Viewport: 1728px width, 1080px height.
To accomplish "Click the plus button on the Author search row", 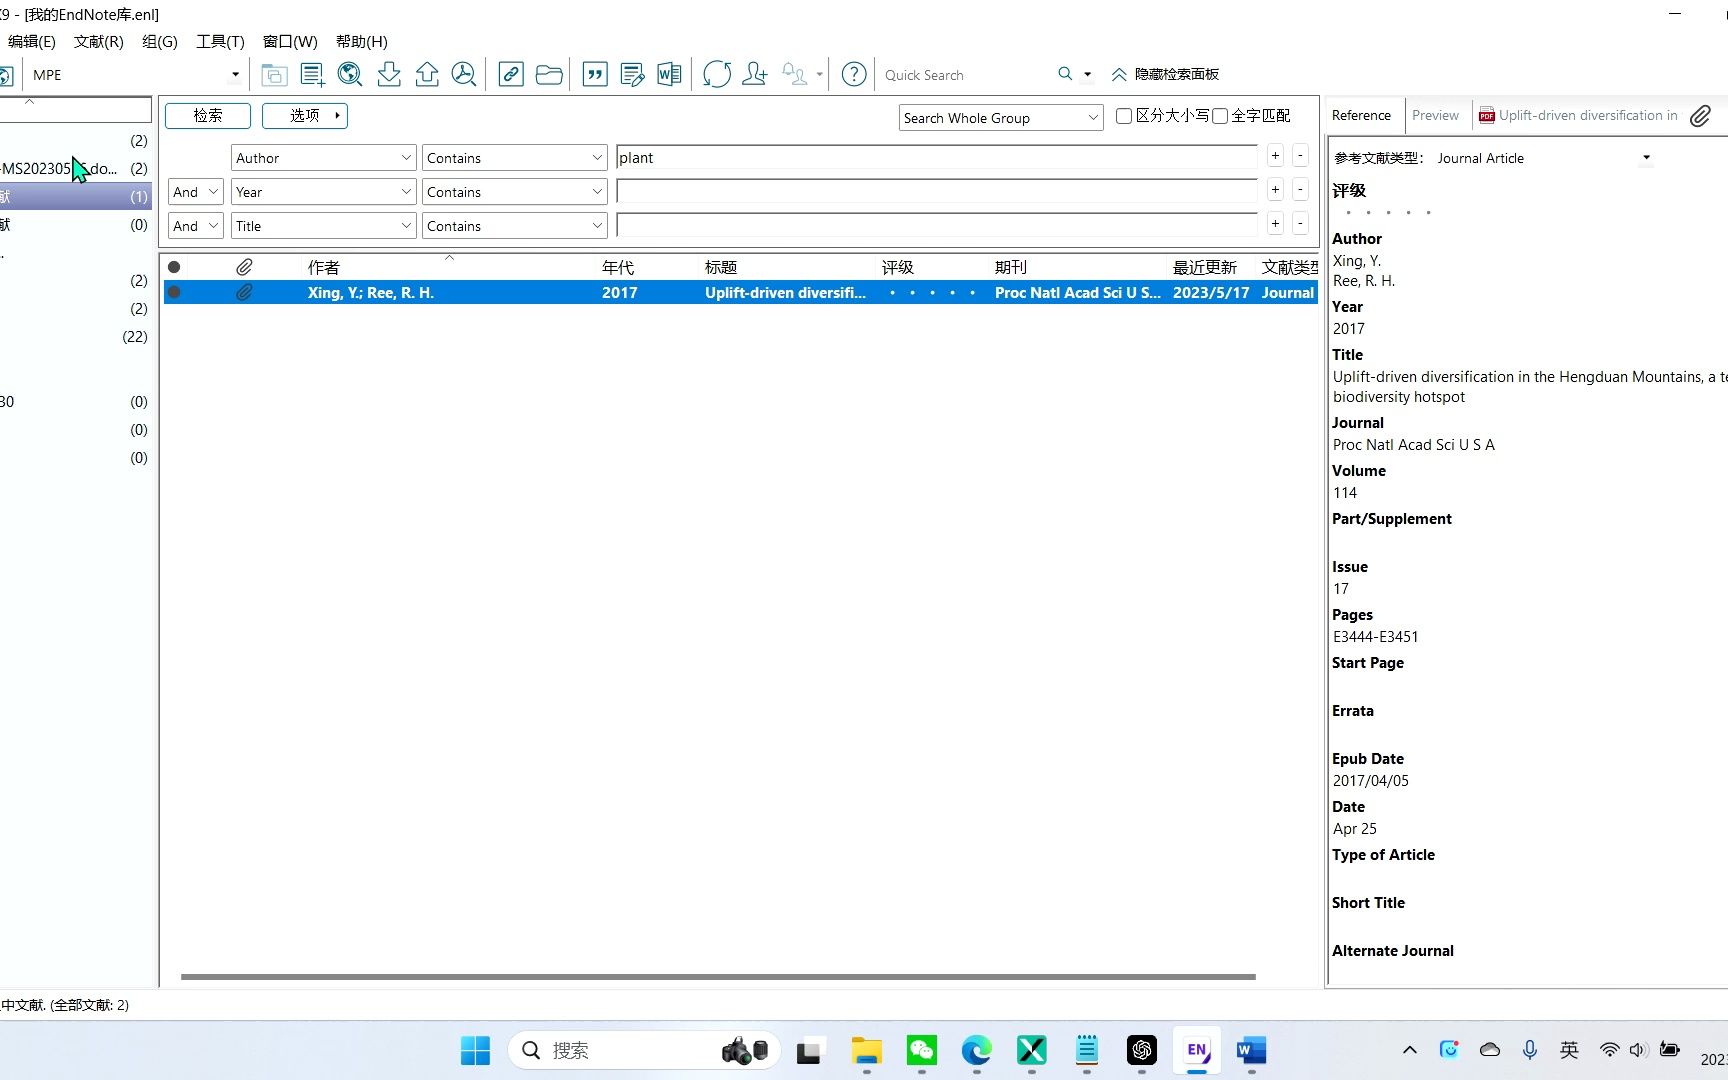I will 1275,156.
